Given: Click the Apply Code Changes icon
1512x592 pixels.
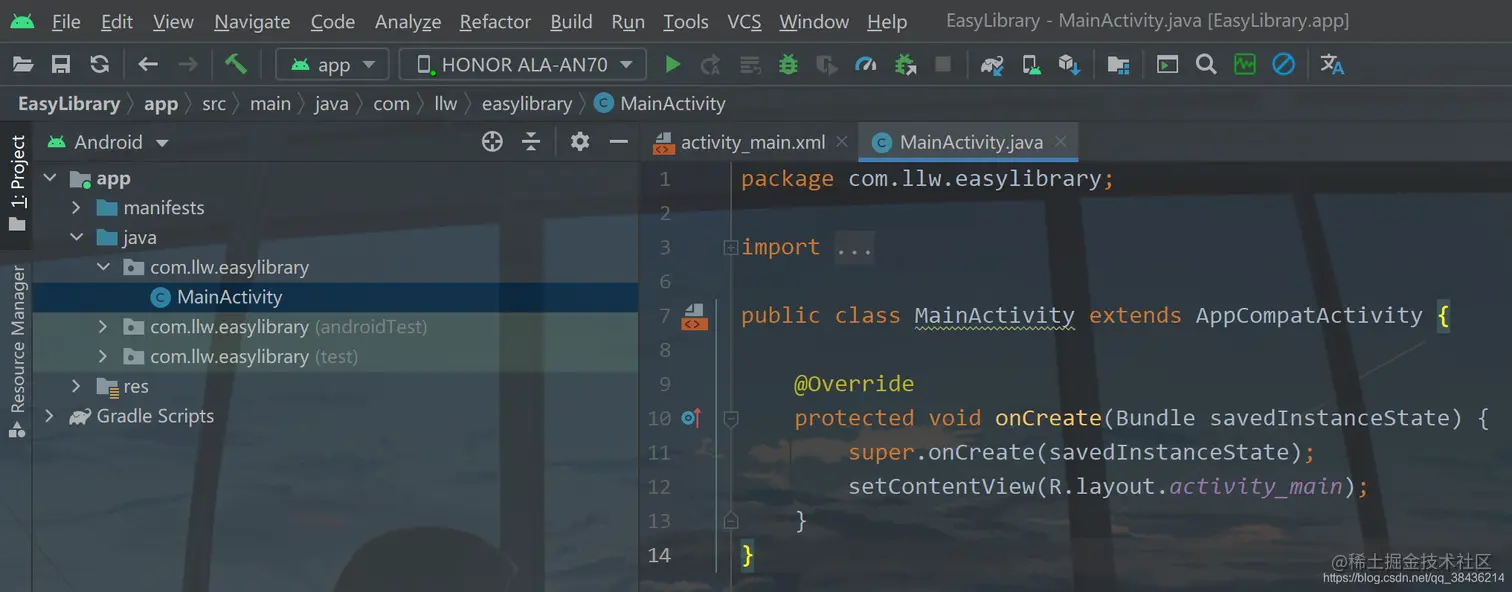Looking at the screenshot, I should 750,65.
